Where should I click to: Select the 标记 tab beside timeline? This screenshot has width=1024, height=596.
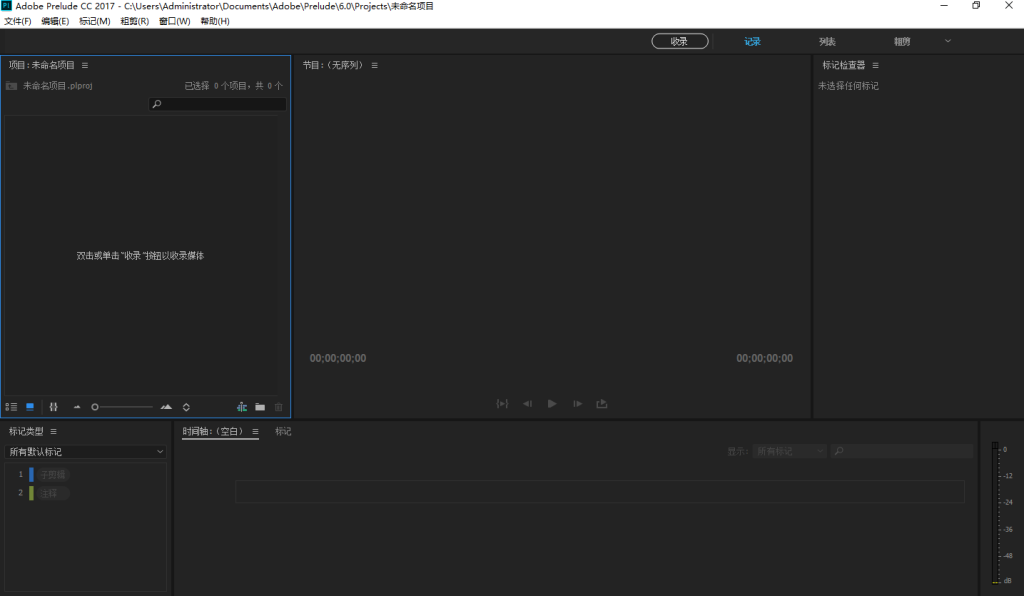click(x=283, y=432)
